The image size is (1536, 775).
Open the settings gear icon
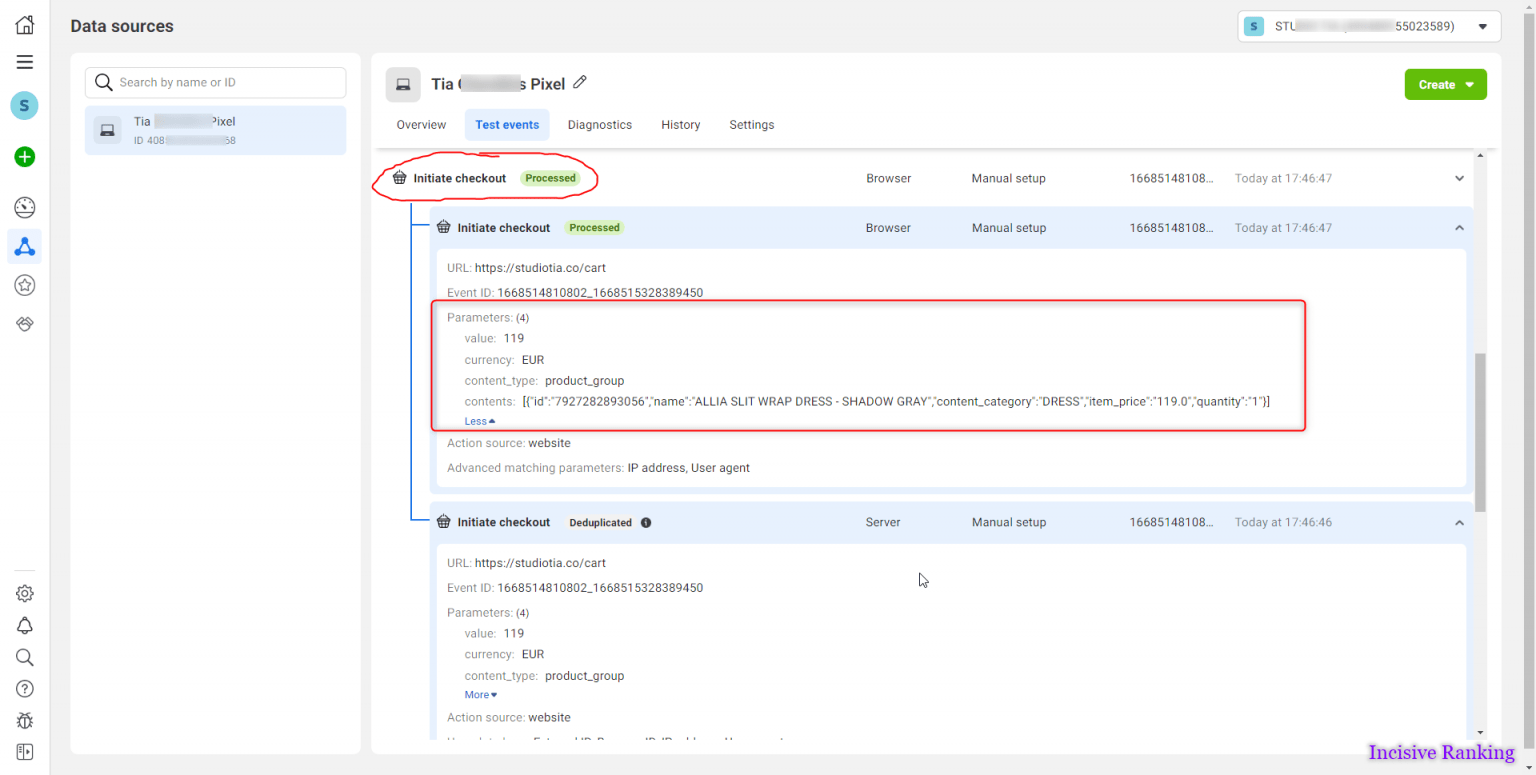tap(24, 593)
